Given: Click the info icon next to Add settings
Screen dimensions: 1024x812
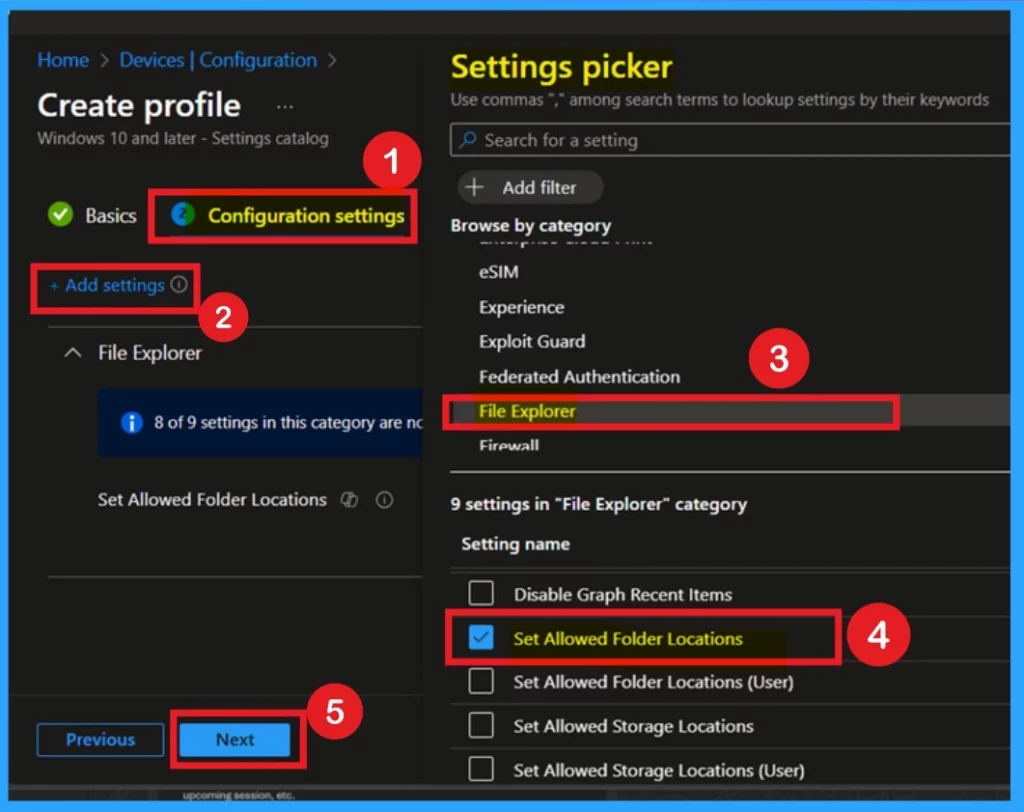Looking at the screenshot, I should pyautogui.click(x=179, y=284).
